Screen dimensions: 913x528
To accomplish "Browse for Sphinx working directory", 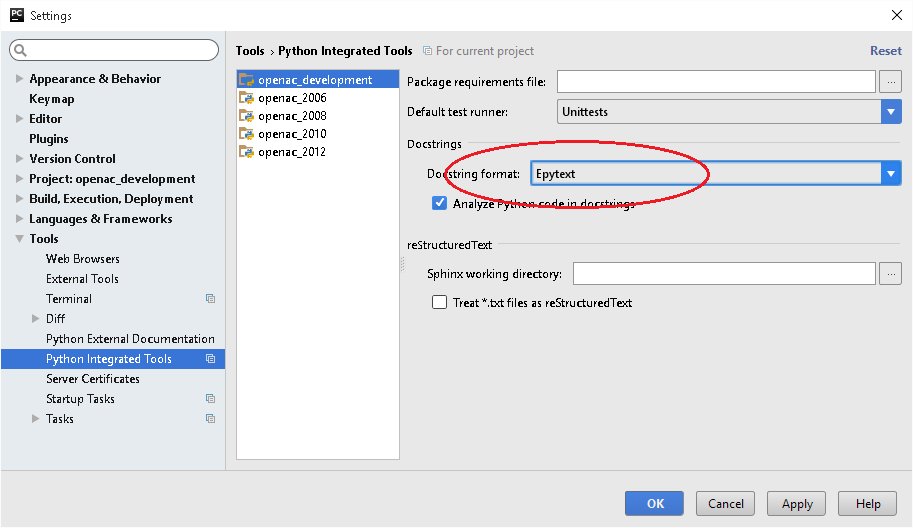I will point(891,274).
